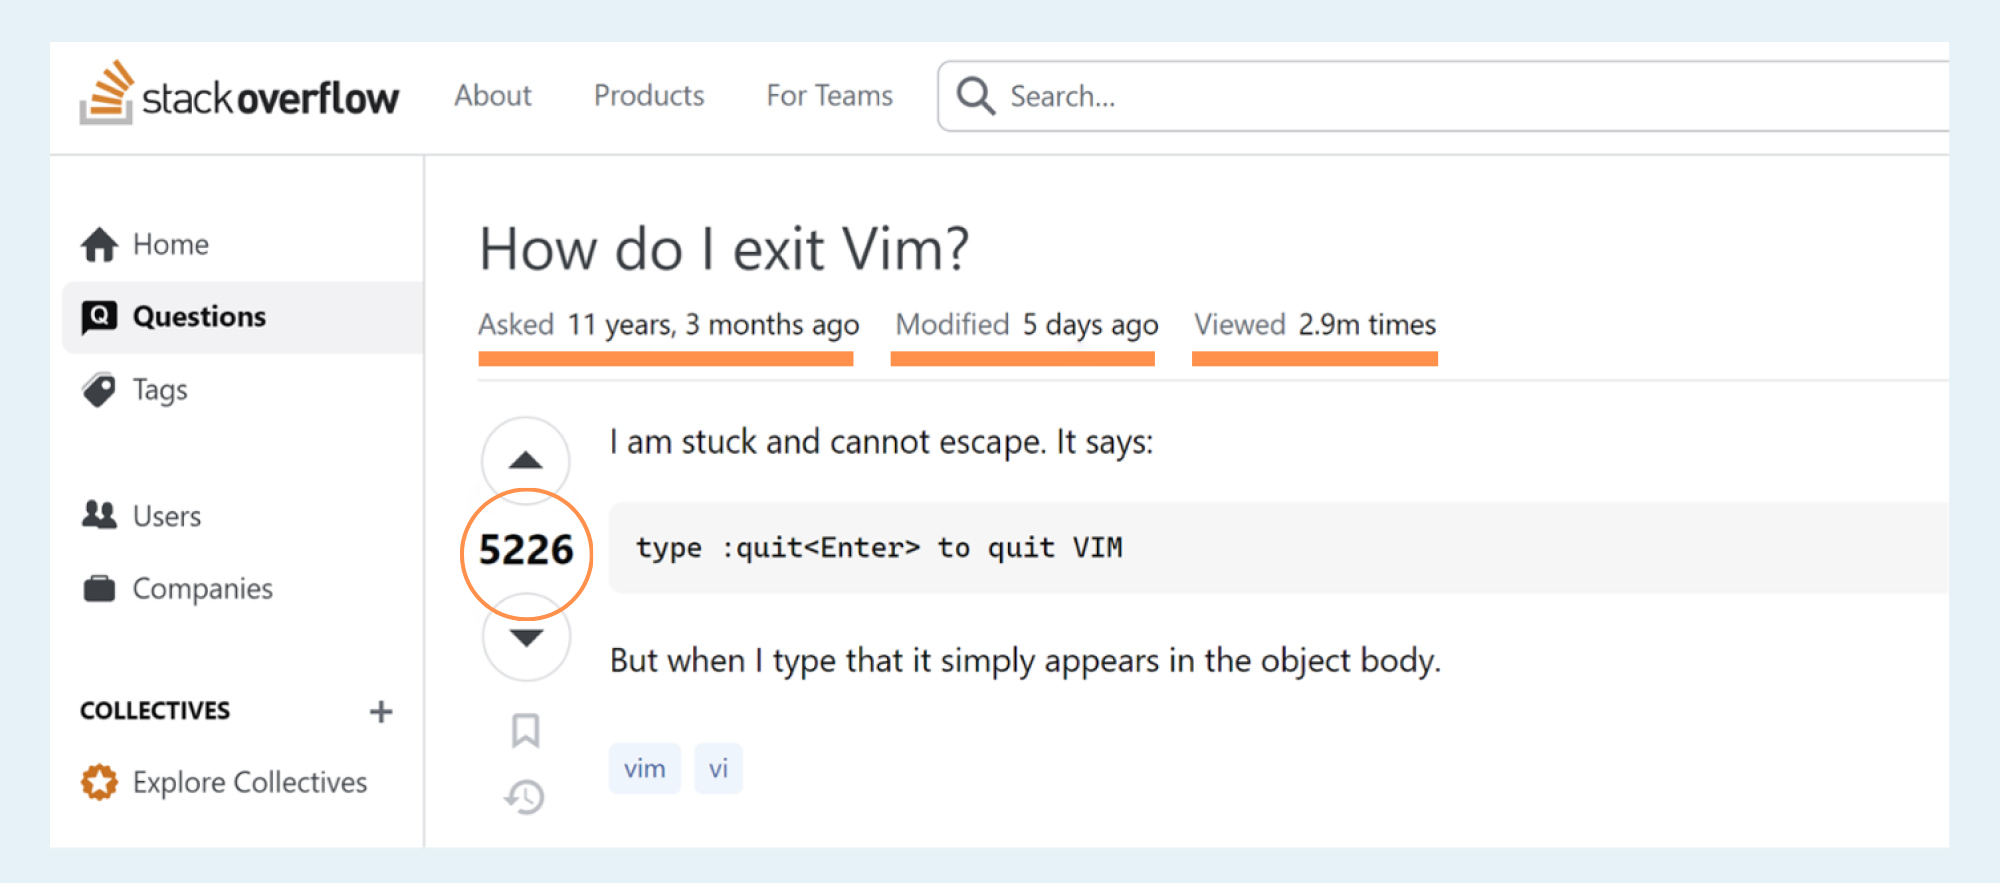Open the How do I exit Vim question title
This screenshot has width=2000, height=886.
click(x=724, y=249)
